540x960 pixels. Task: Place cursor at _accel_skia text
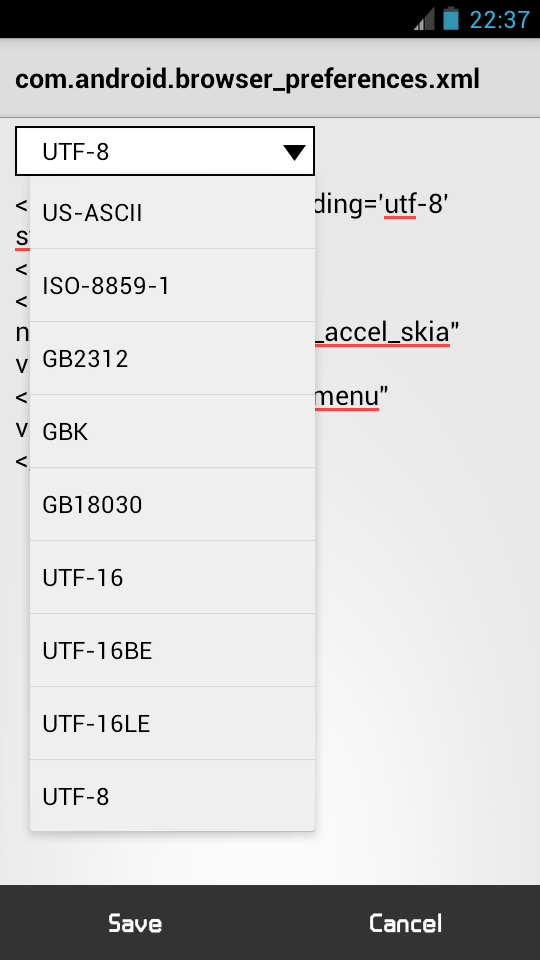383,332
